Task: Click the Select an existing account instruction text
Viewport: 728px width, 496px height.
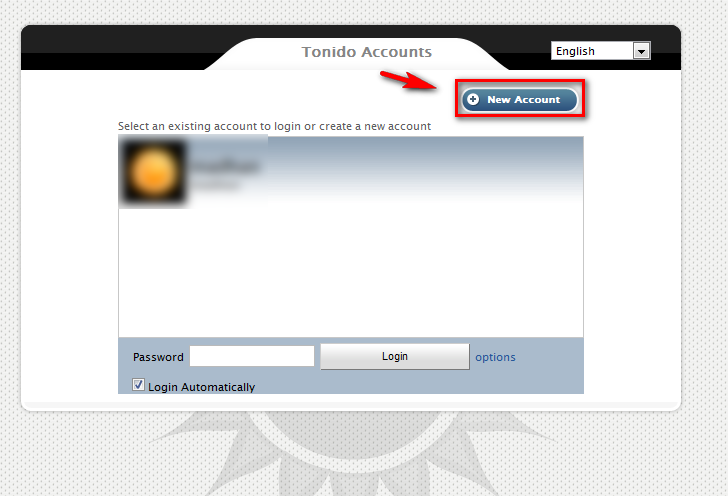Action: click(x=274, y=126)
